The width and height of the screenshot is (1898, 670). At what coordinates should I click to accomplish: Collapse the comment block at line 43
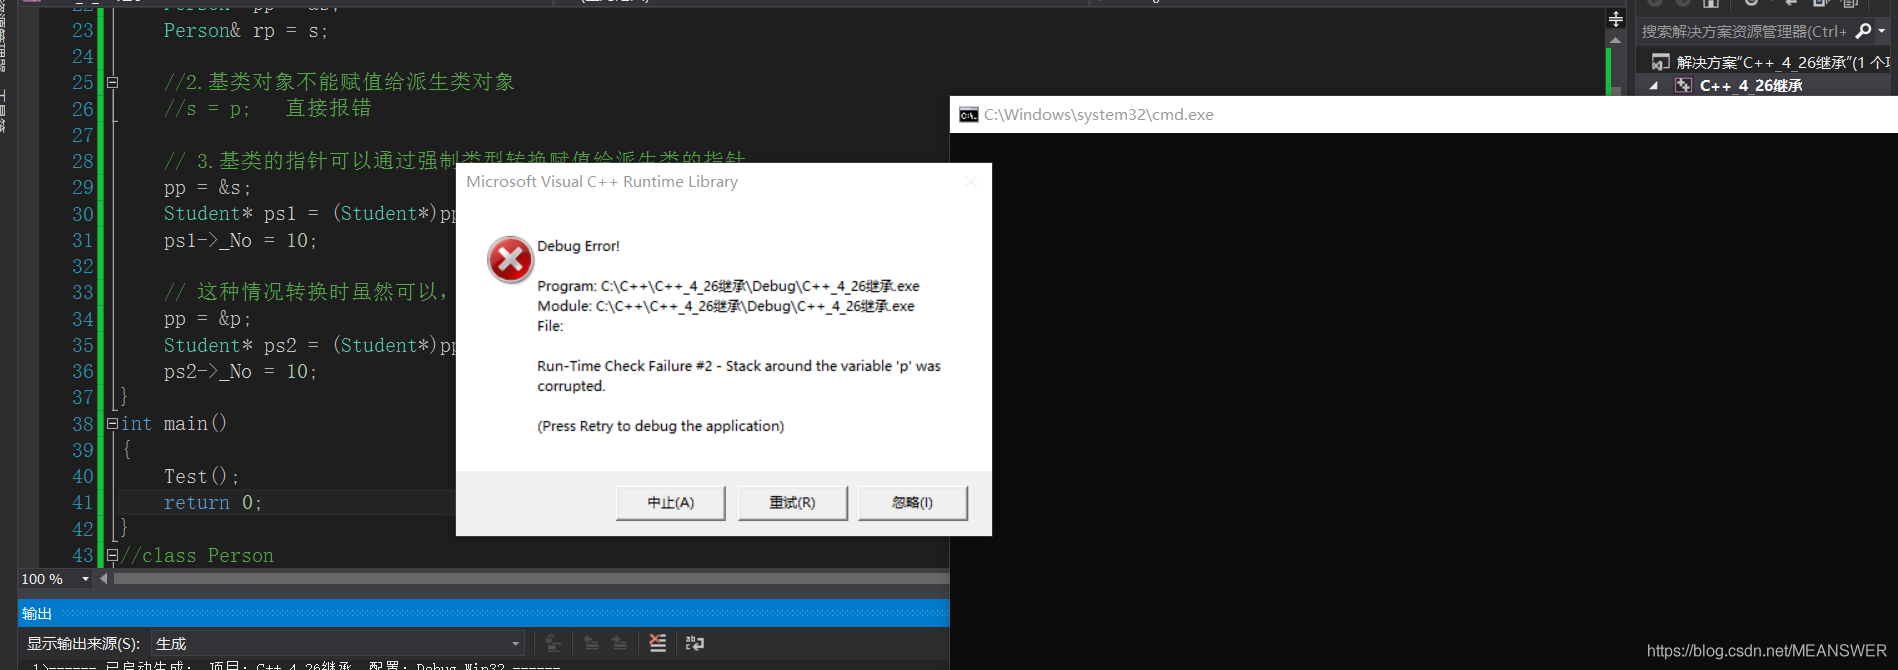click(x=112, y=555)
